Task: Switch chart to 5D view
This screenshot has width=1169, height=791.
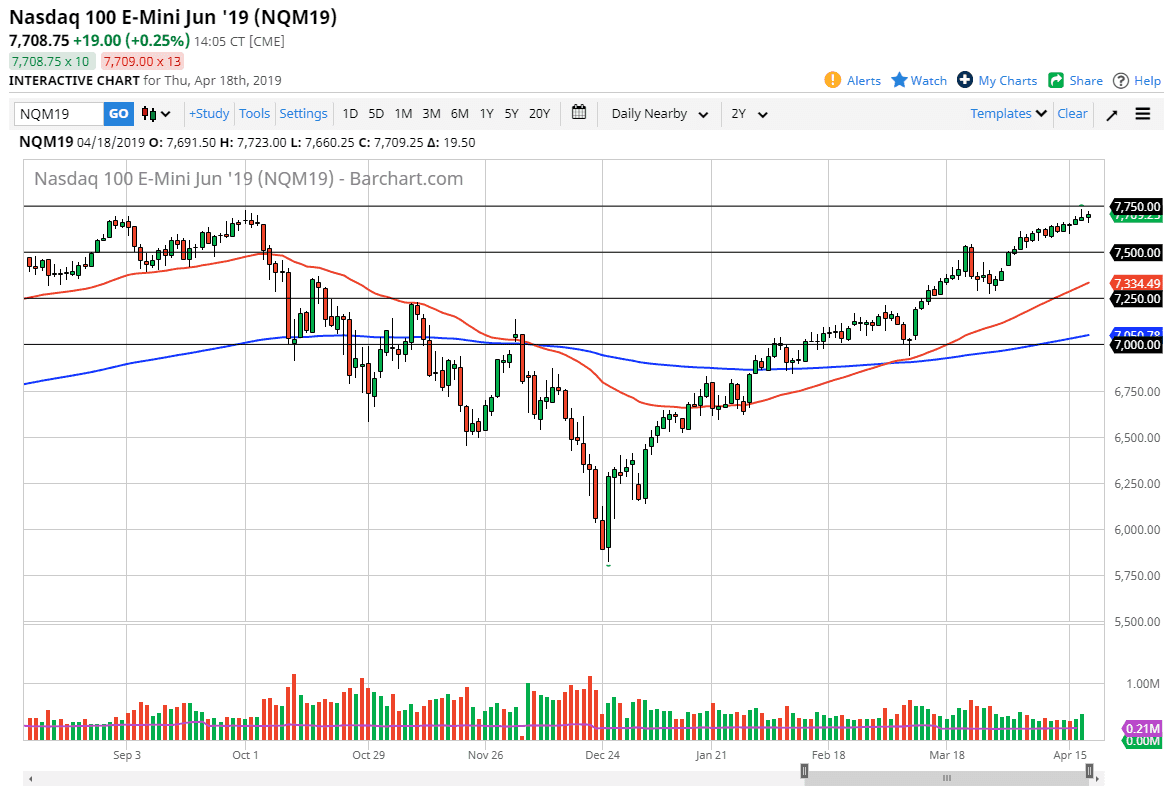Action: [375, 113]
